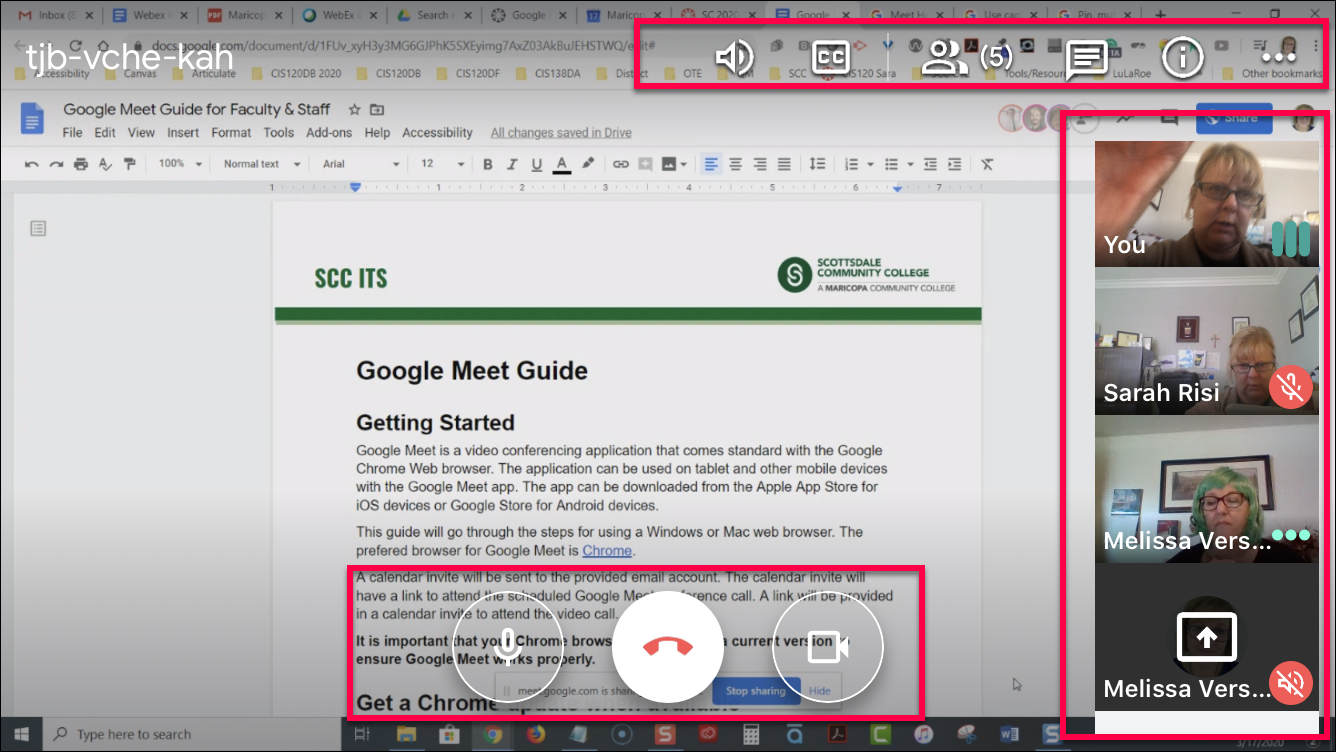The height and width of the screenshot is (752, 1336).
Task: Open the Add-ons menu
Action: [x=329, y=132]
